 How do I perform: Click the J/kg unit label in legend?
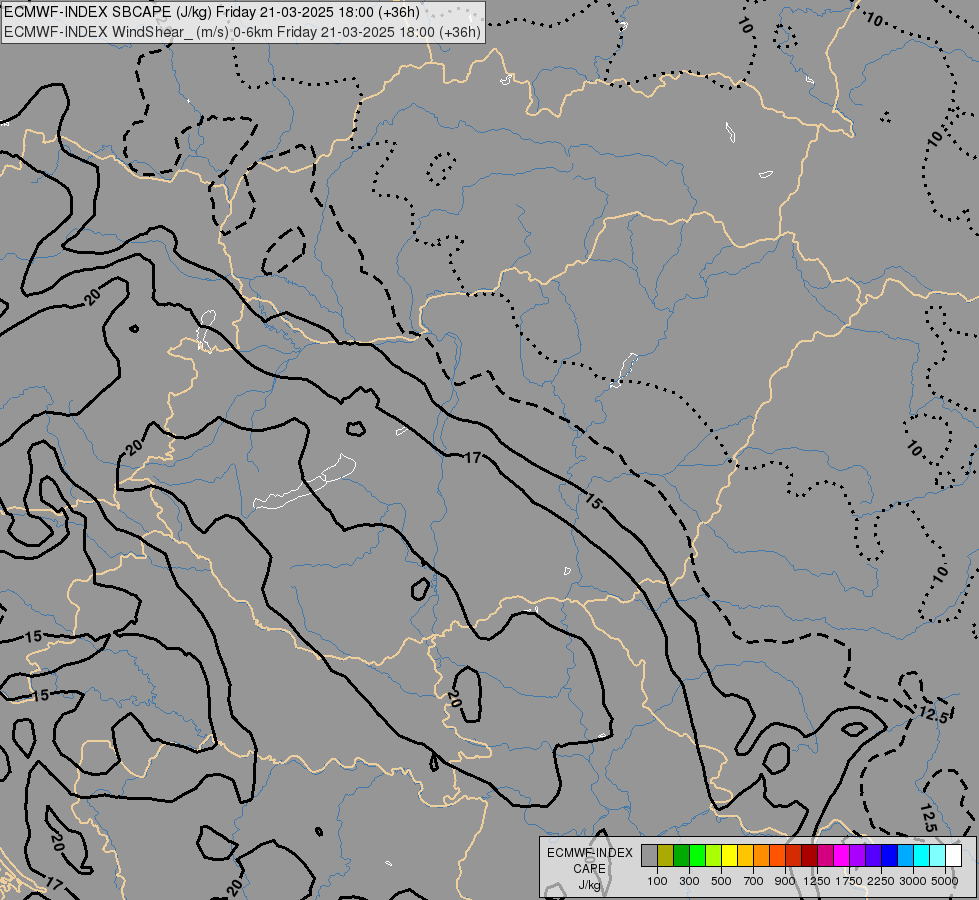pyautogui.click(x=589, y=885)
